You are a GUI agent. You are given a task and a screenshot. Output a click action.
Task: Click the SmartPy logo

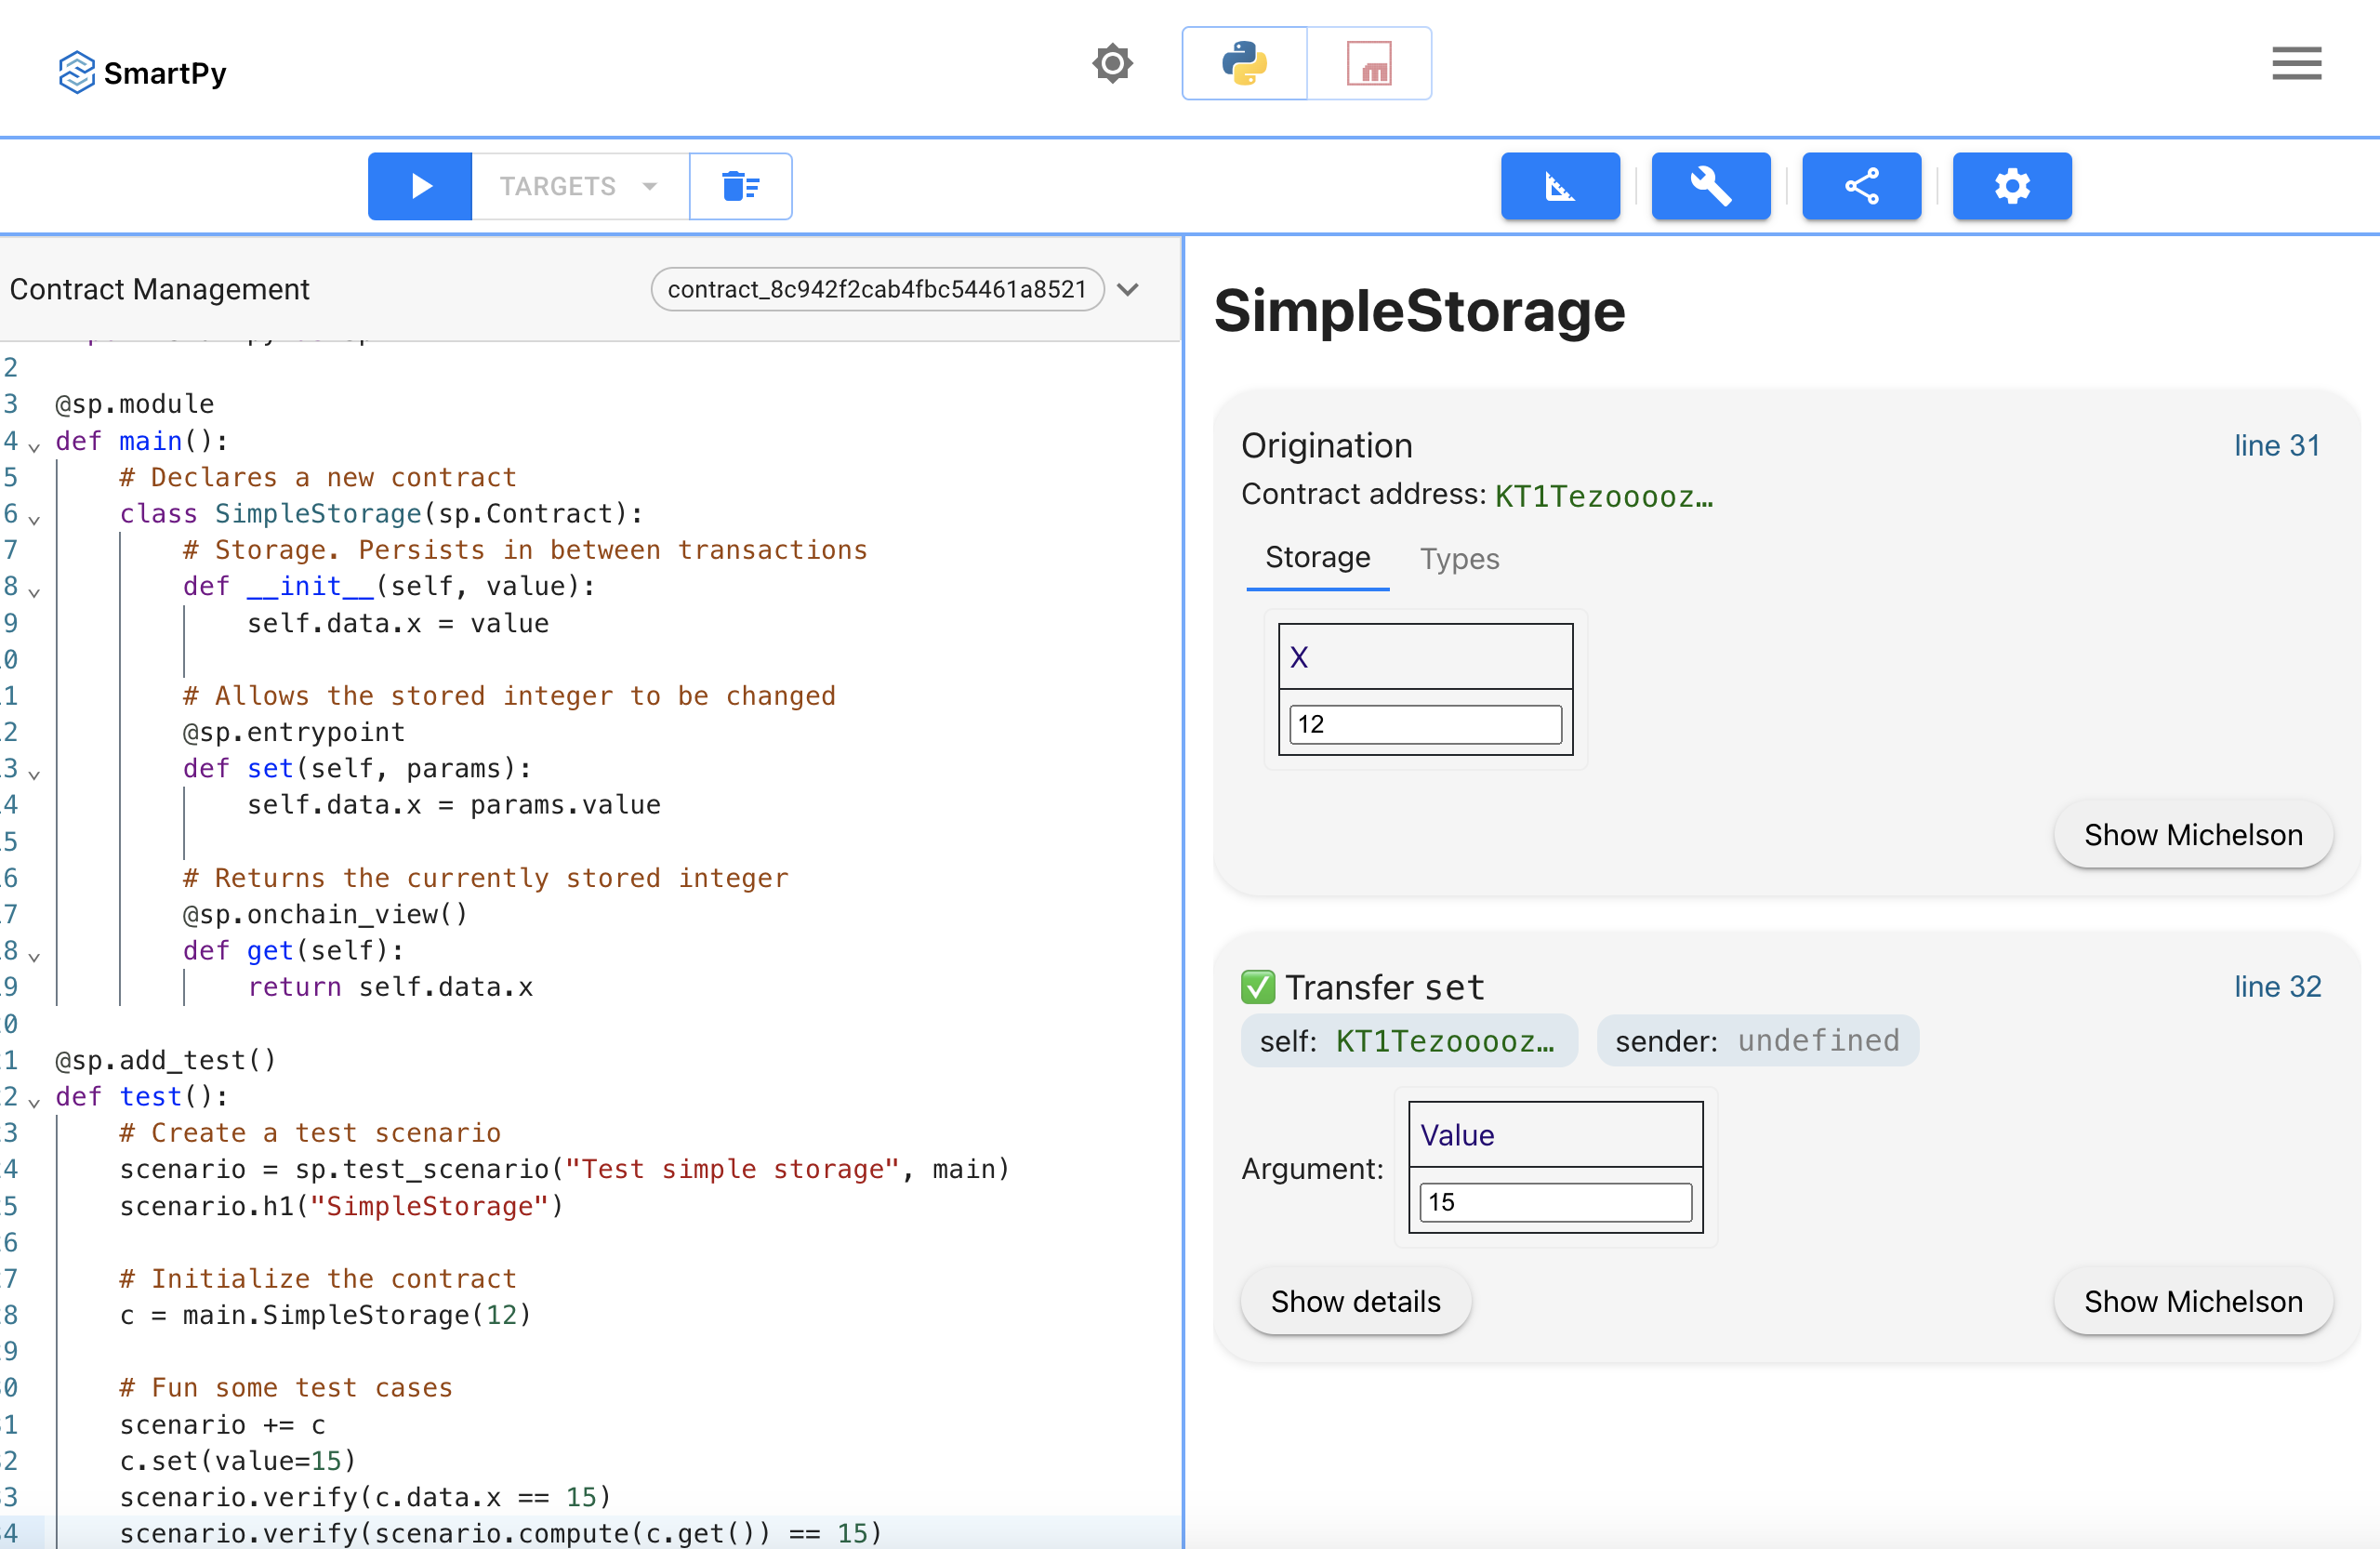click(142, 73)
